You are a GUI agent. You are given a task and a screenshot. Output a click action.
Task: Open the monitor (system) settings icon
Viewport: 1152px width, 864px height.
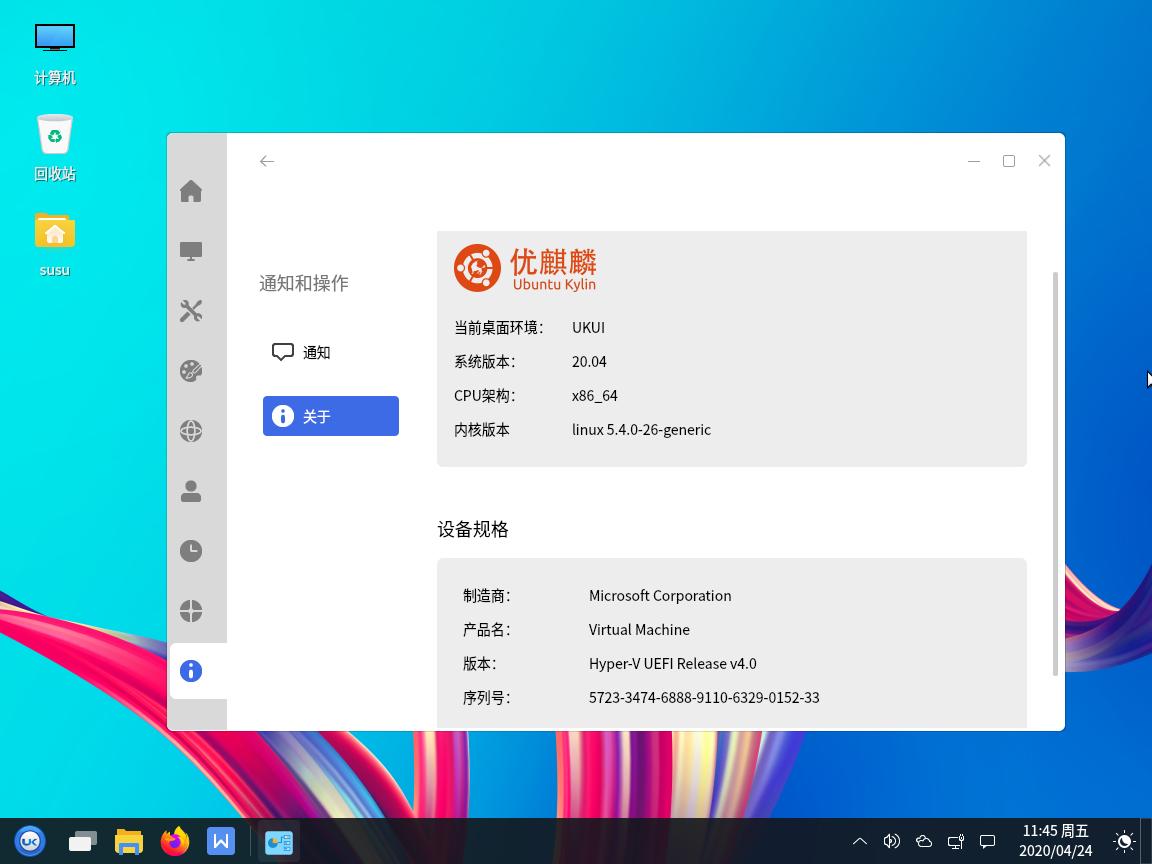[191, 251]
